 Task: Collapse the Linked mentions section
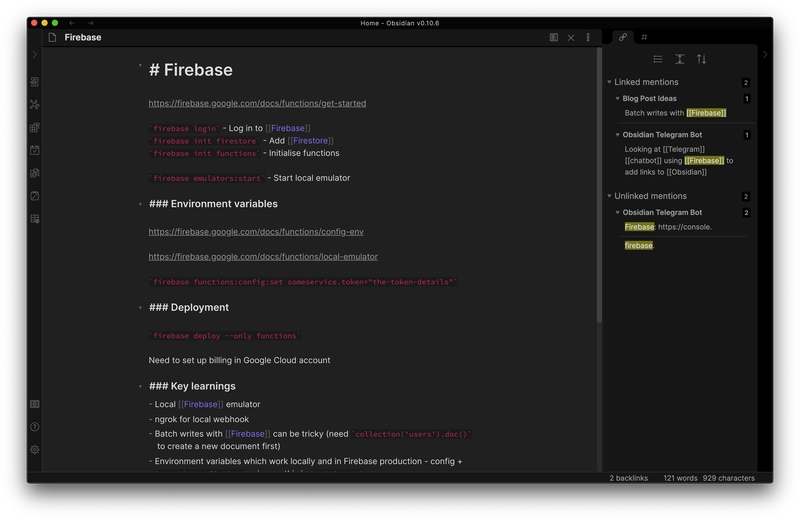click(x=609, y=82)
